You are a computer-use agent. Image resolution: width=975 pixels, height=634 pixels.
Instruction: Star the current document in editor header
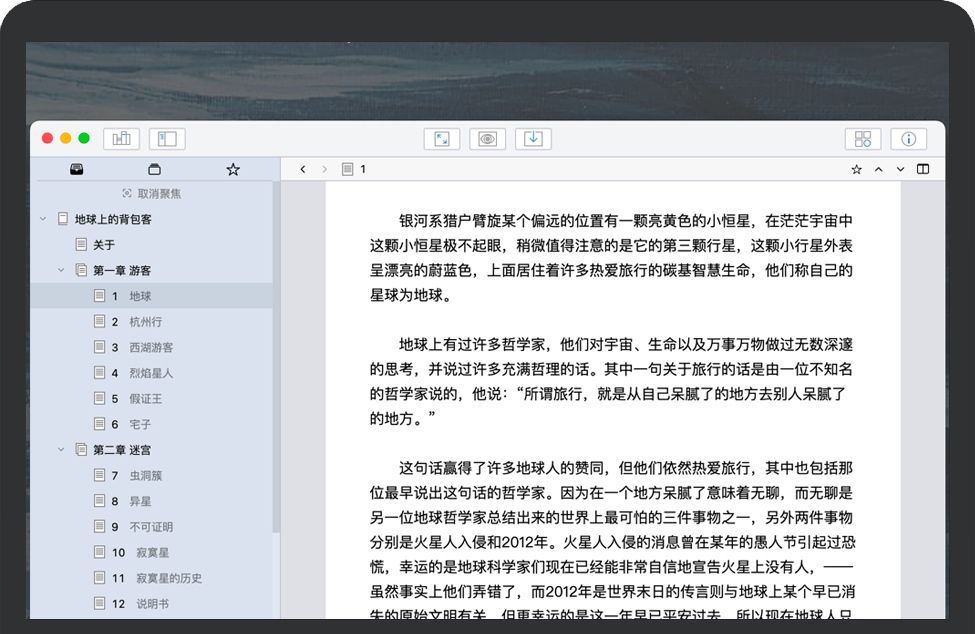point(856,169)
